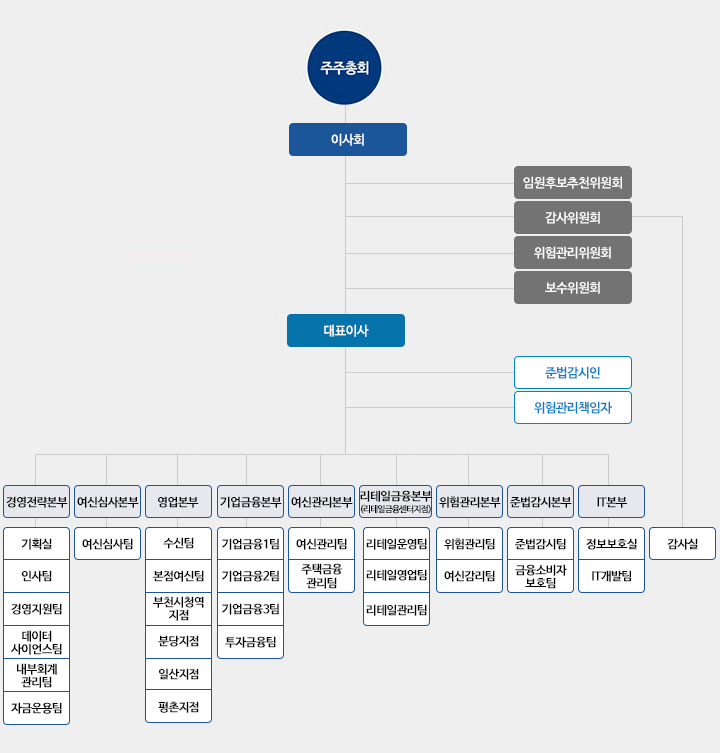Click the 감사실 box
The width and height of the screenshot is (720, 753).
coord(683,544)
